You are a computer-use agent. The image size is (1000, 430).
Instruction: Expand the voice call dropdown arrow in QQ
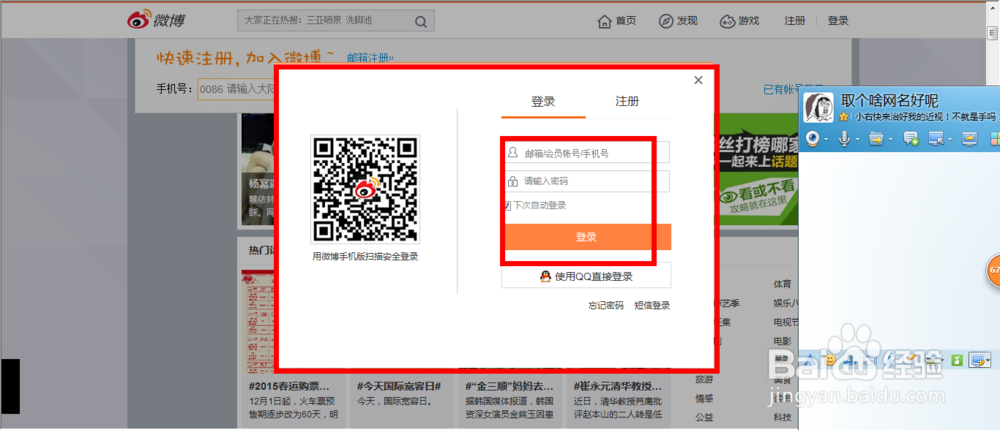pos(858,139)
